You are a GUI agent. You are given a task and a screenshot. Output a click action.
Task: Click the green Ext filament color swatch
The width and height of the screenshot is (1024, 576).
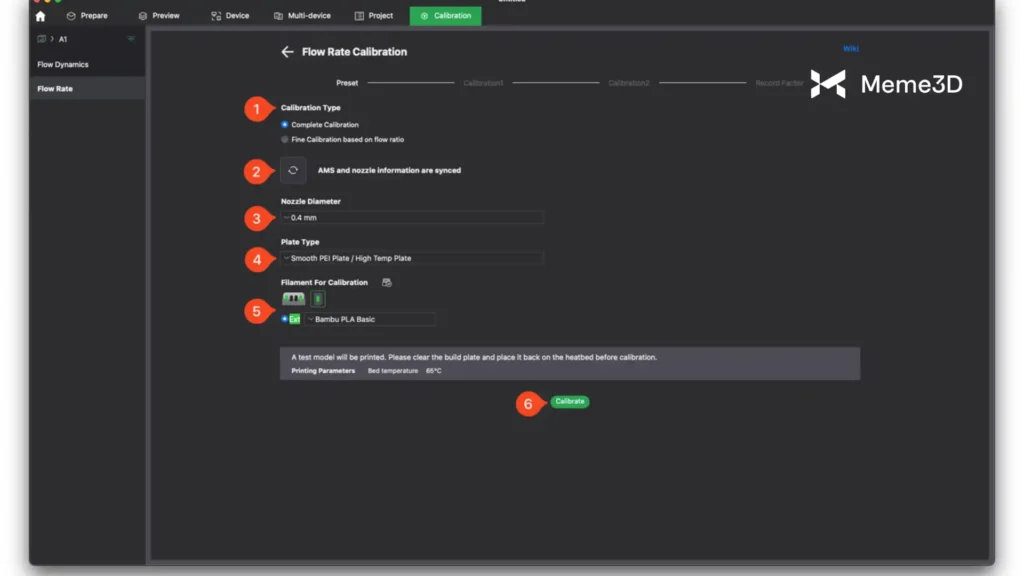(x=295, y=319)
